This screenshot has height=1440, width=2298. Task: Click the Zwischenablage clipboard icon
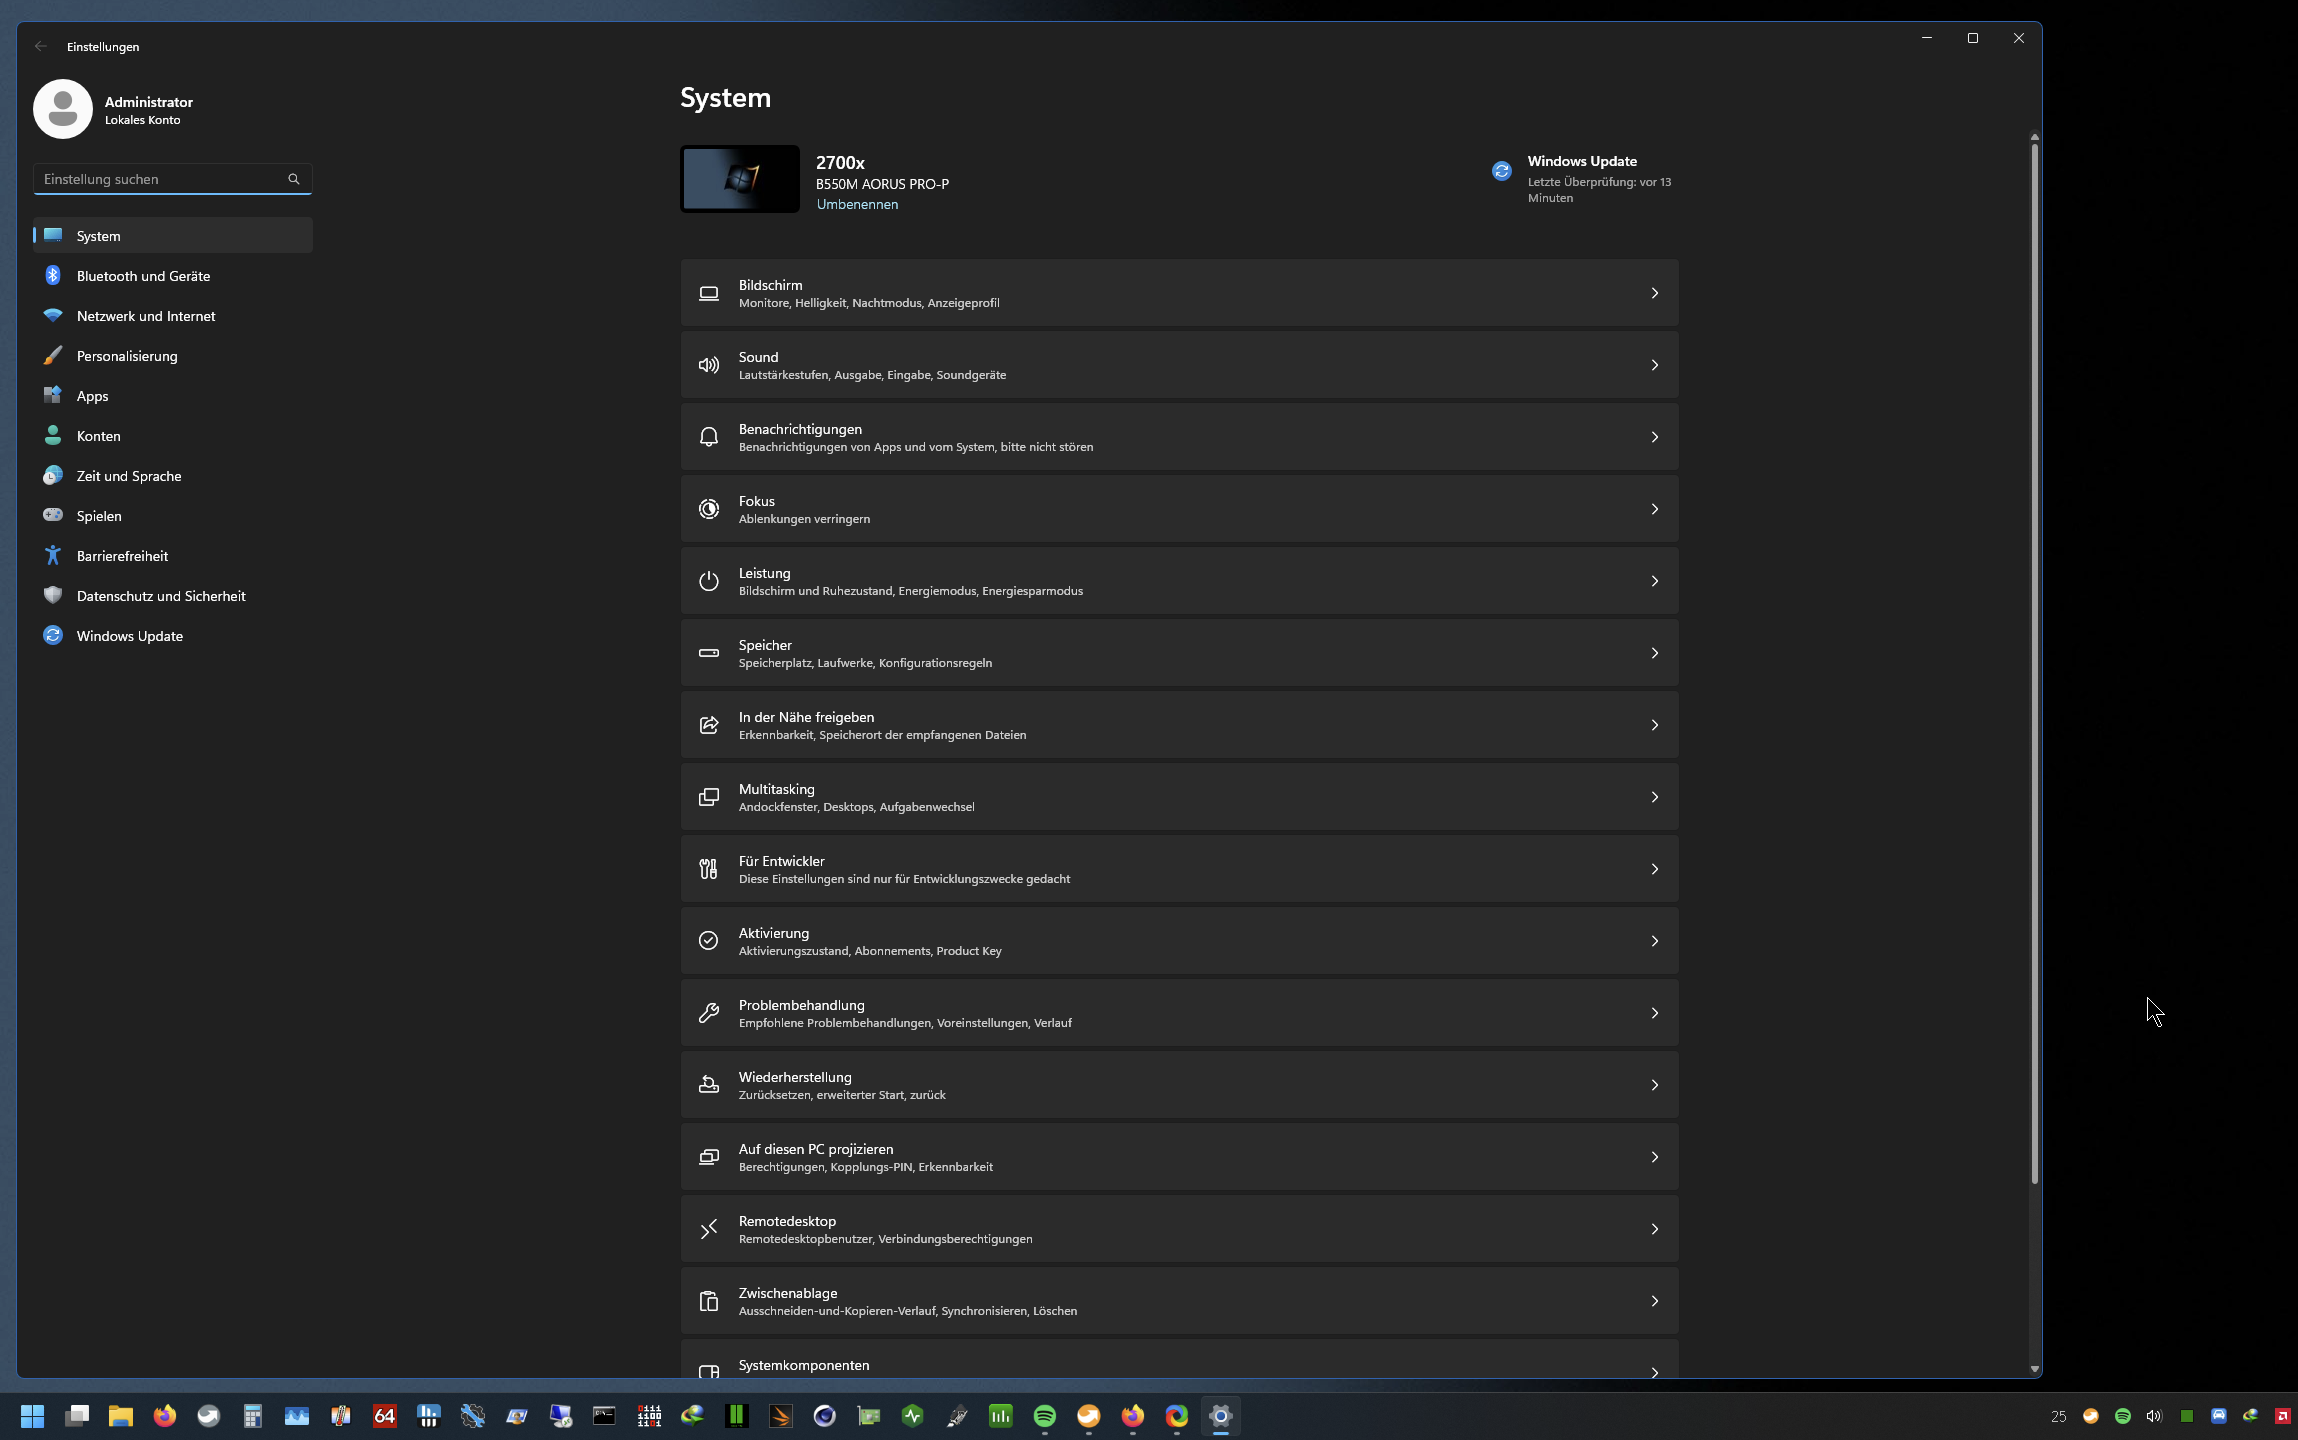709,1301
